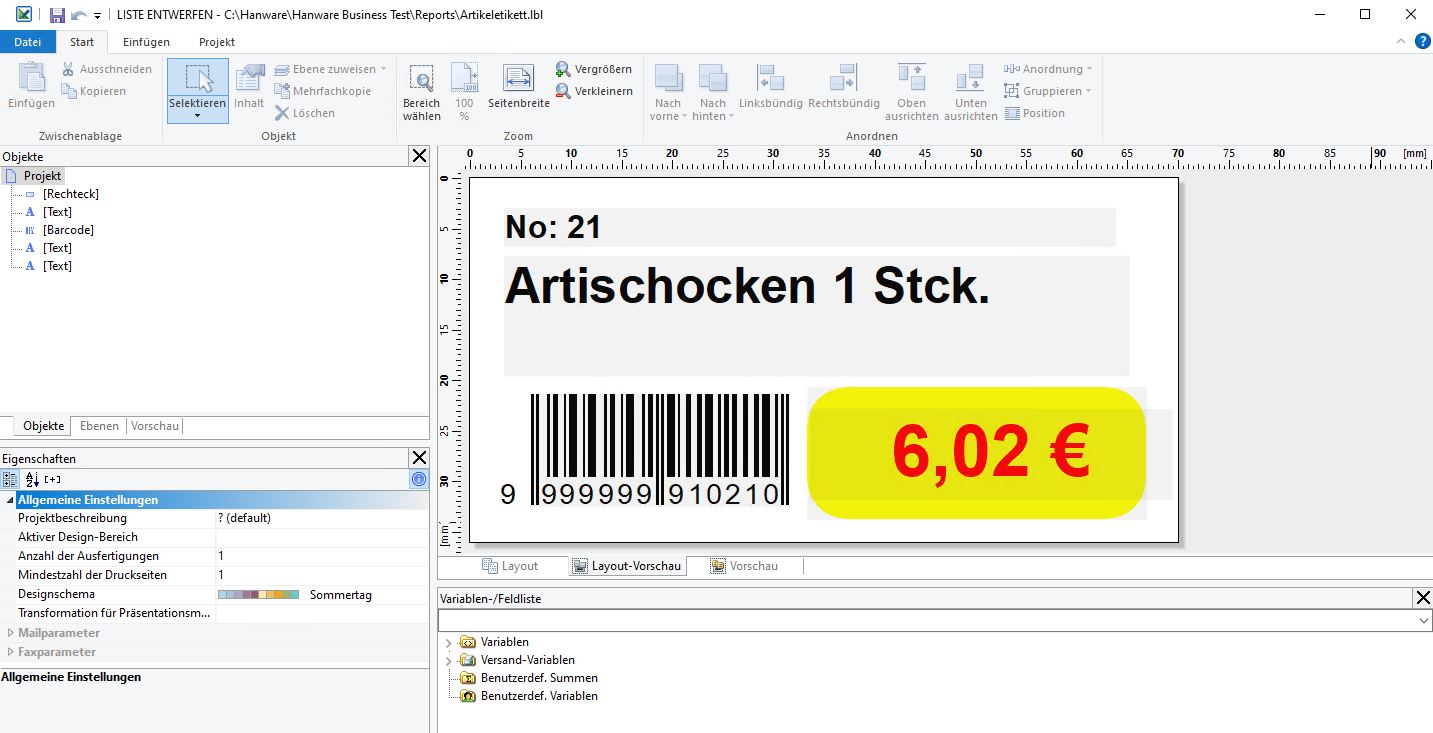Click the Designschema Sommertag color swatch
Image resolution: width=1433 pixels, height=733 pixels.
[258, 595]
